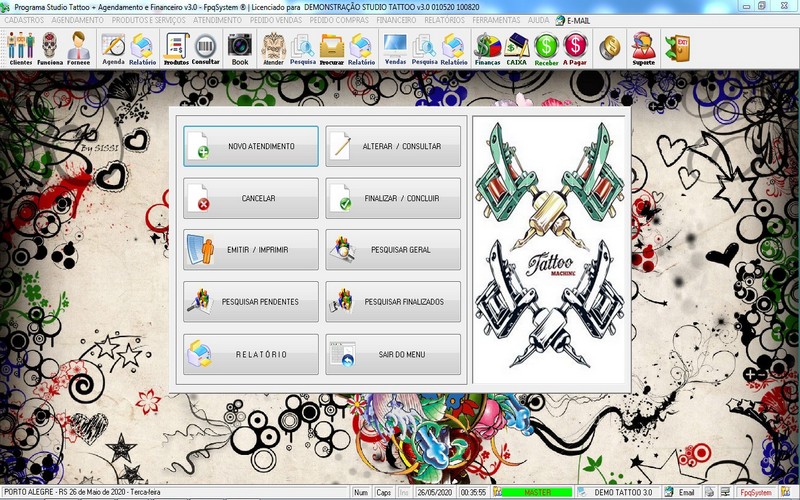
Task: Open the PEDIDO VENDAS menu
Action: coord(276,20)
